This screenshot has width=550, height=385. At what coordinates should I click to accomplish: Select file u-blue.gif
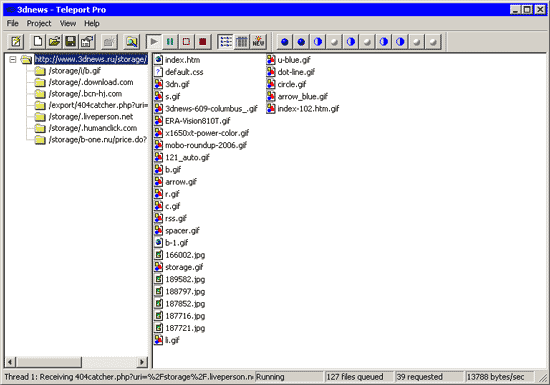[294, 60]
